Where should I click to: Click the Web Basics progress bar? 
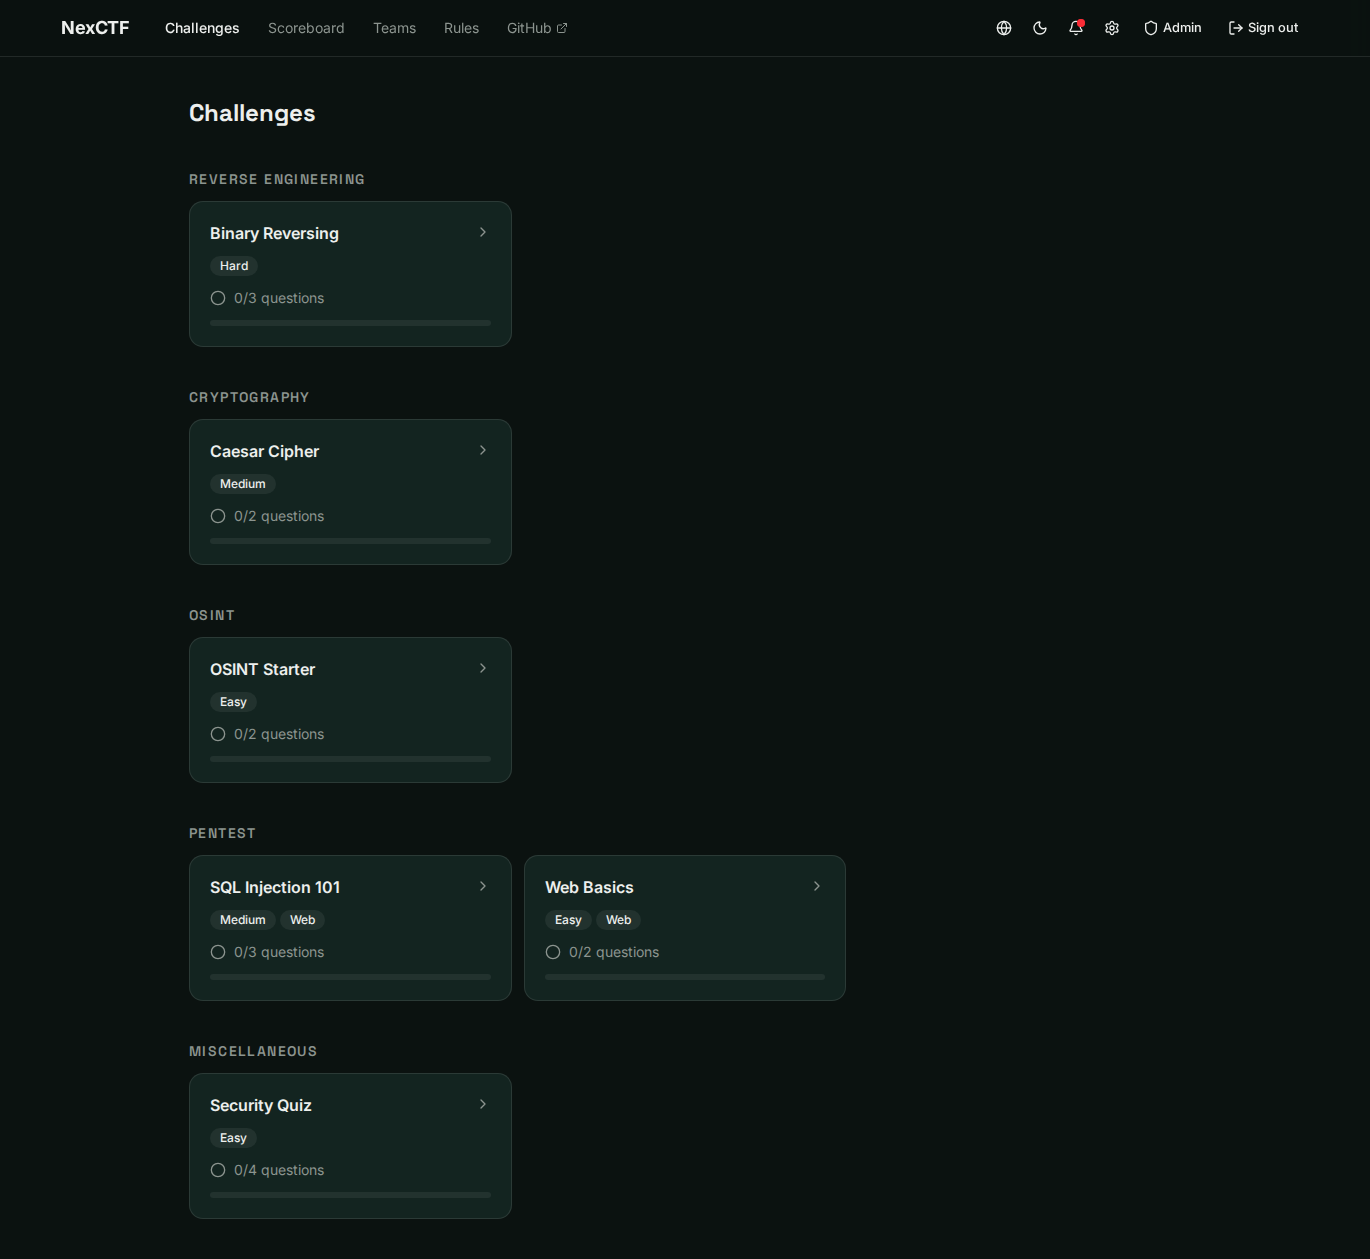(x=685, y=977)
